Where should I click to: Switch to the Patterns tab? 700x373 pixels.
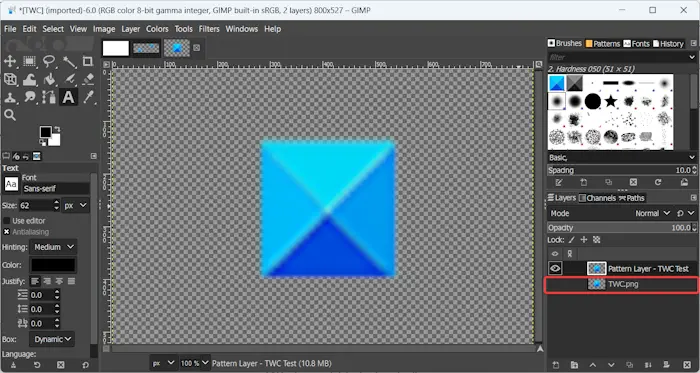(x=603, y=43)
